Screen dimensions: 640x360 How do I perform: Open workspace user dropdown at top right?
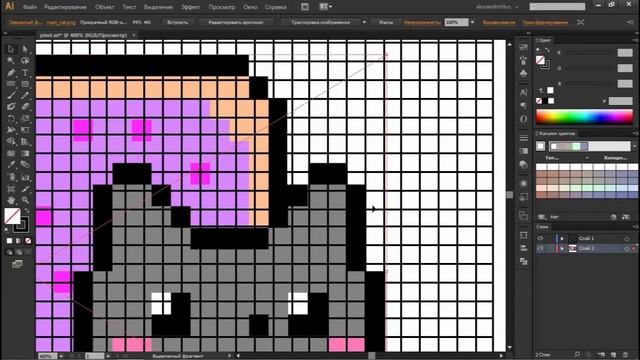pos(497,7)
